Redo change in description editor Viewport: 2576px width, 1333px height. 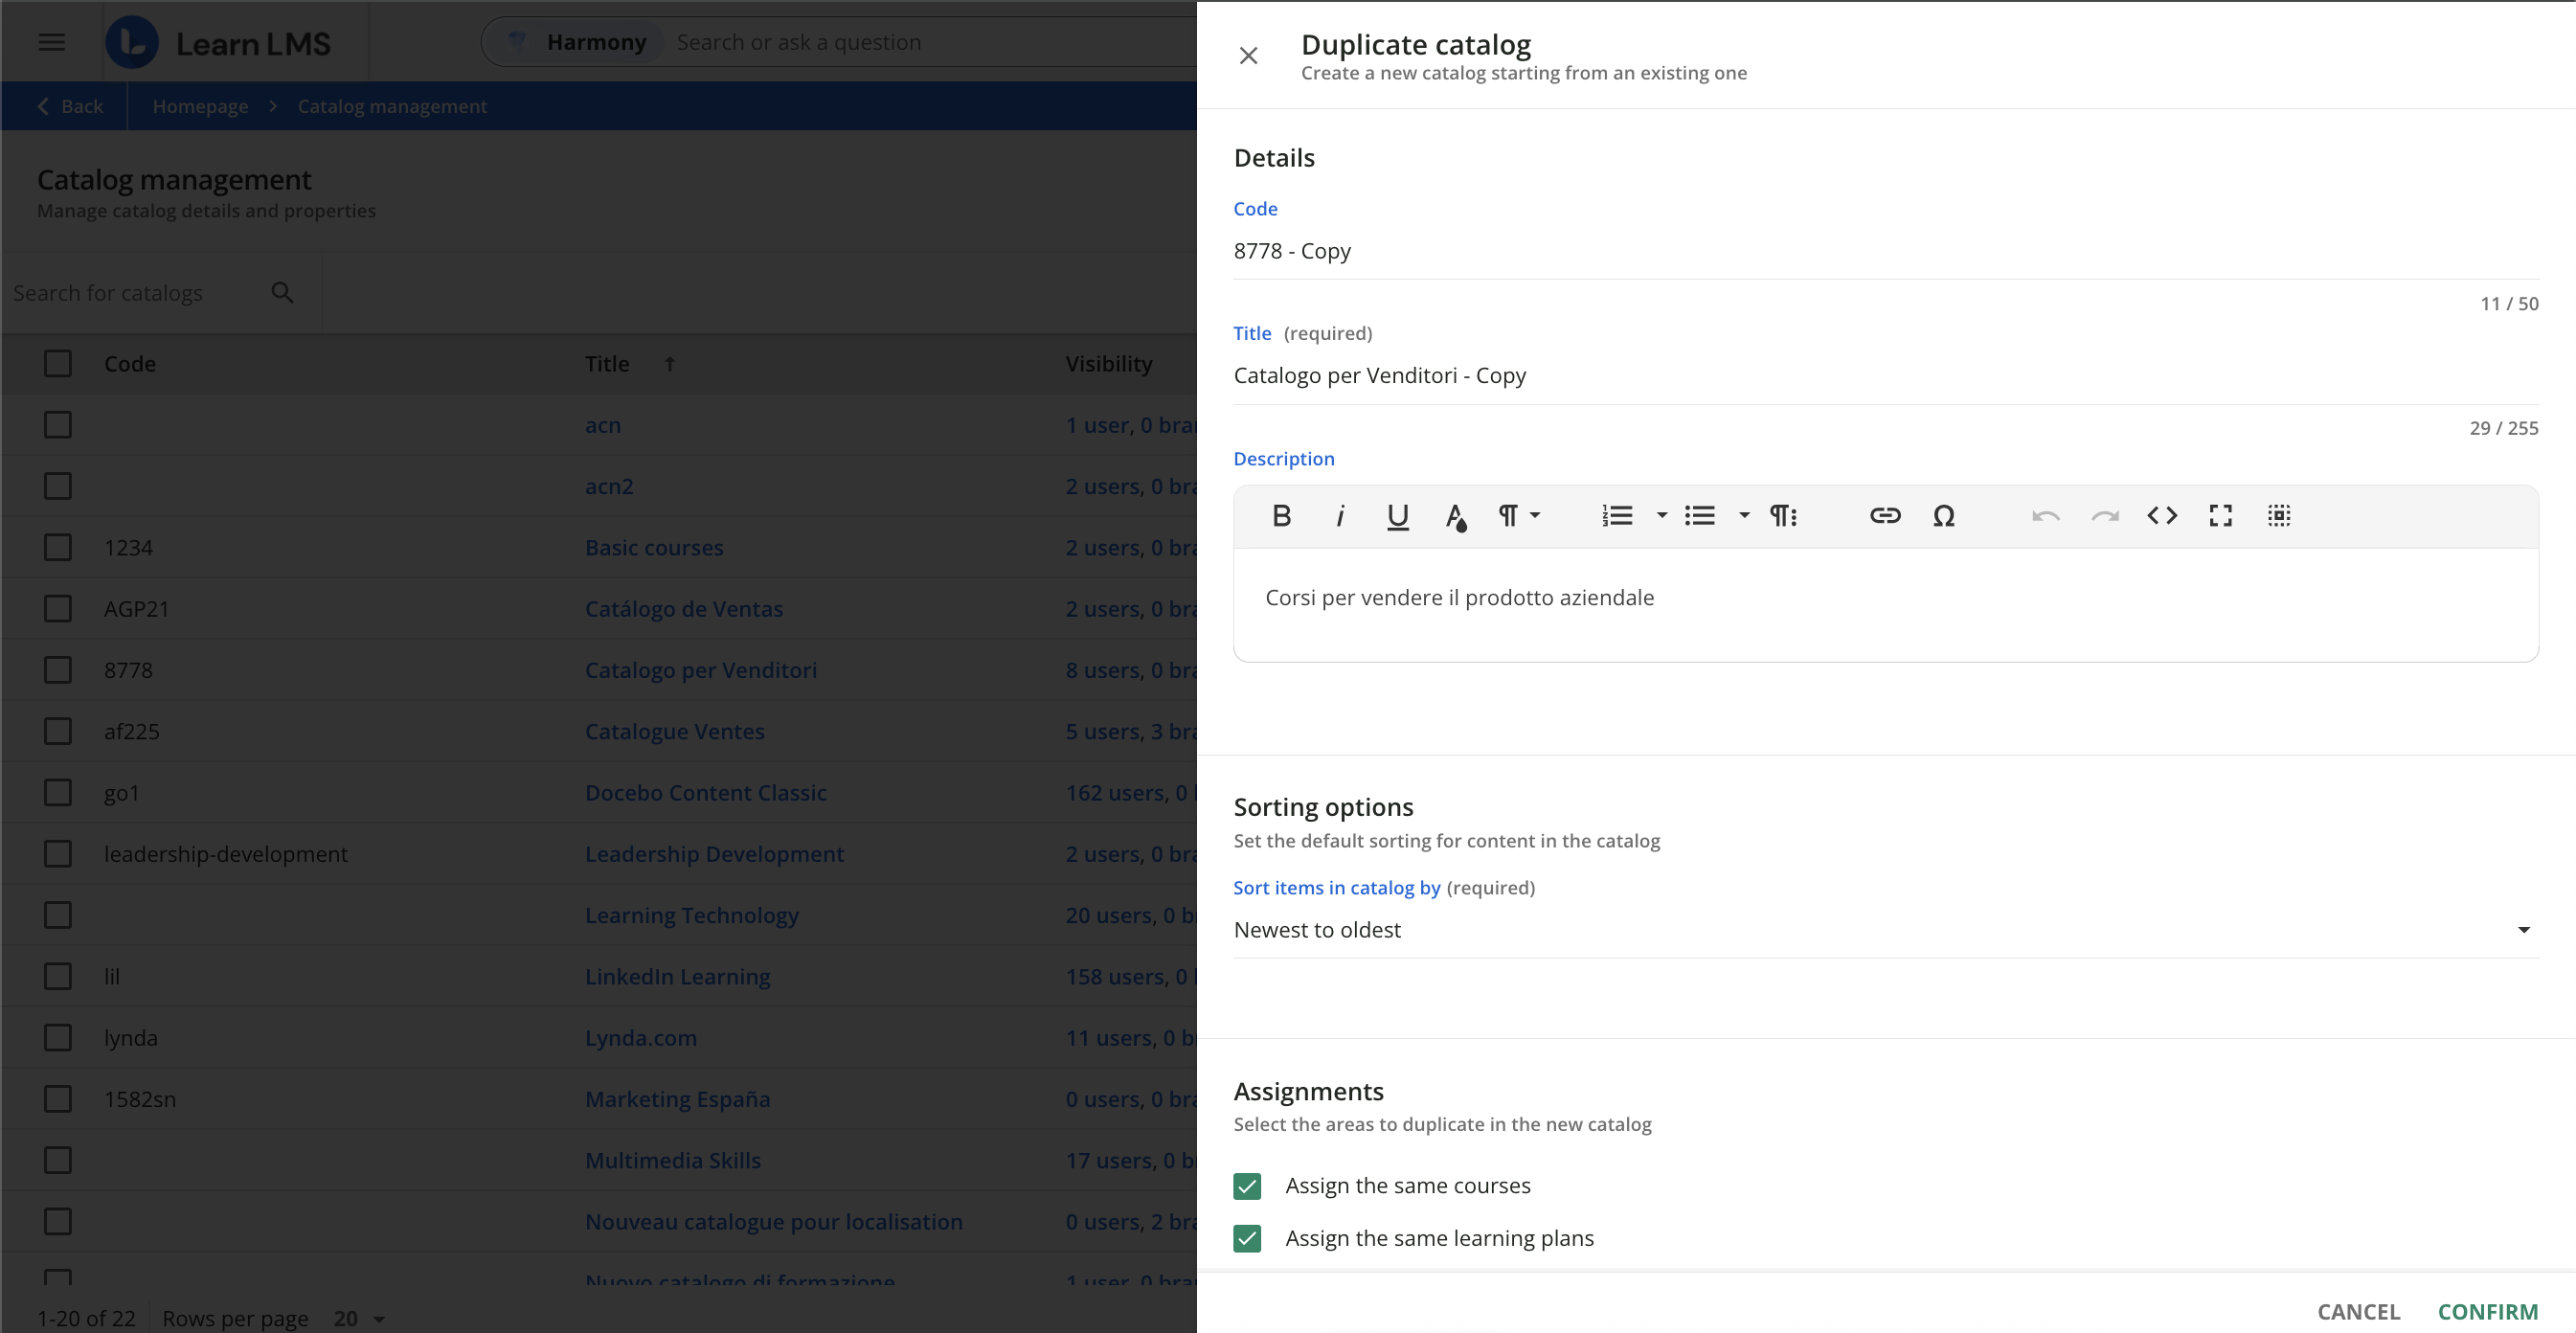pyautogui.click(x=2104, y=516)
